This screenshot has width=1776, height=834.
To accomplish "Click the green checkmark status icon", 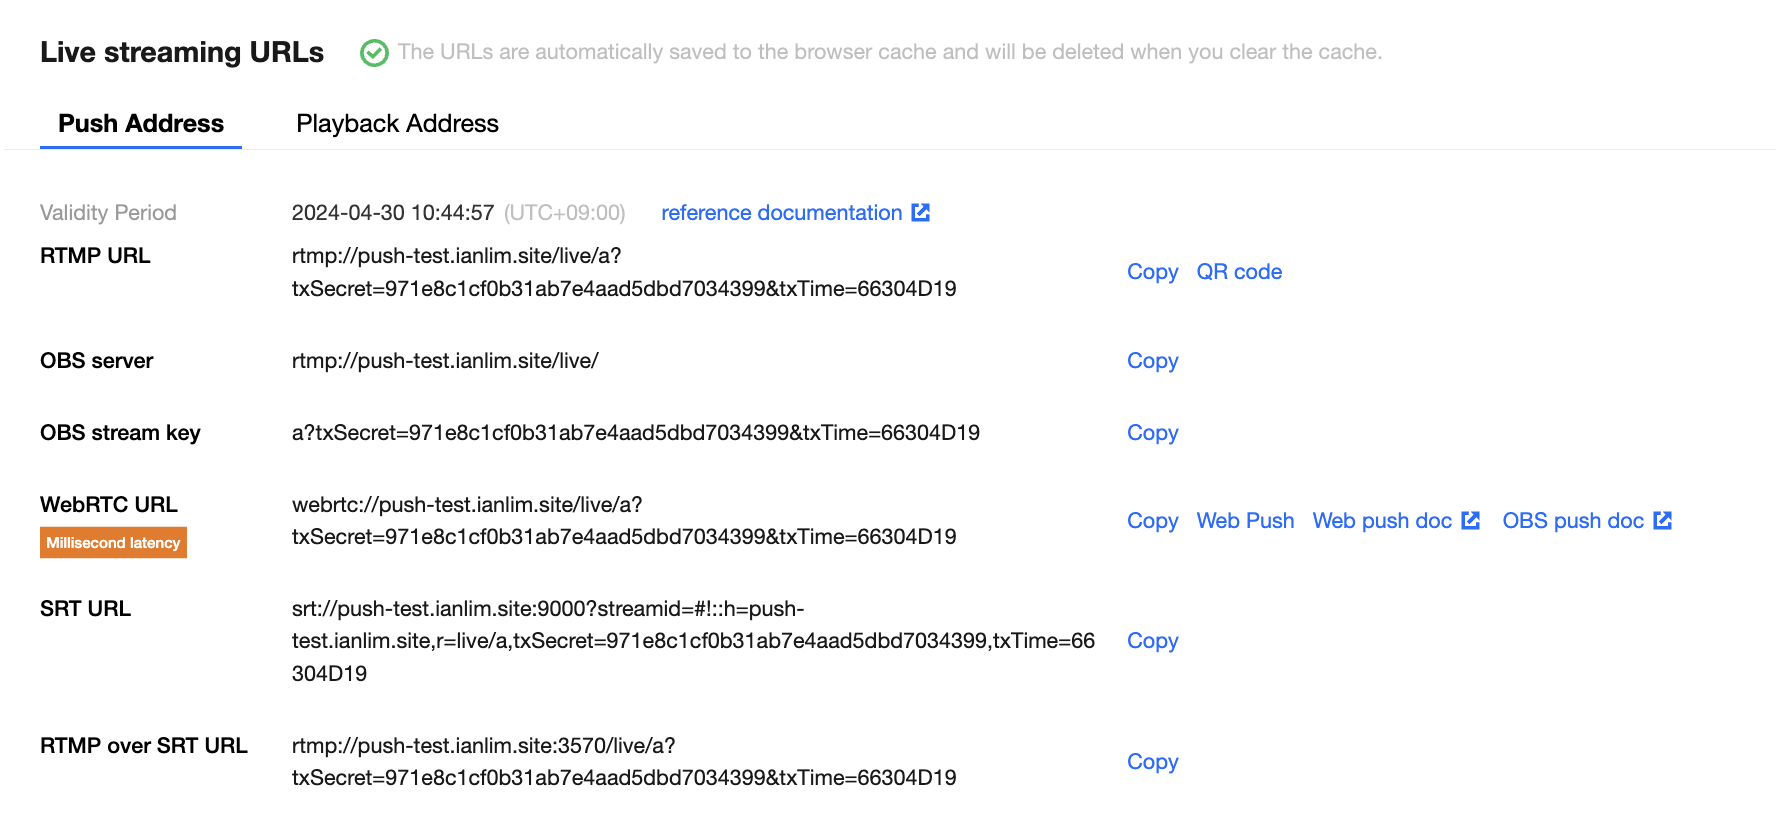I will pos(374,53).
